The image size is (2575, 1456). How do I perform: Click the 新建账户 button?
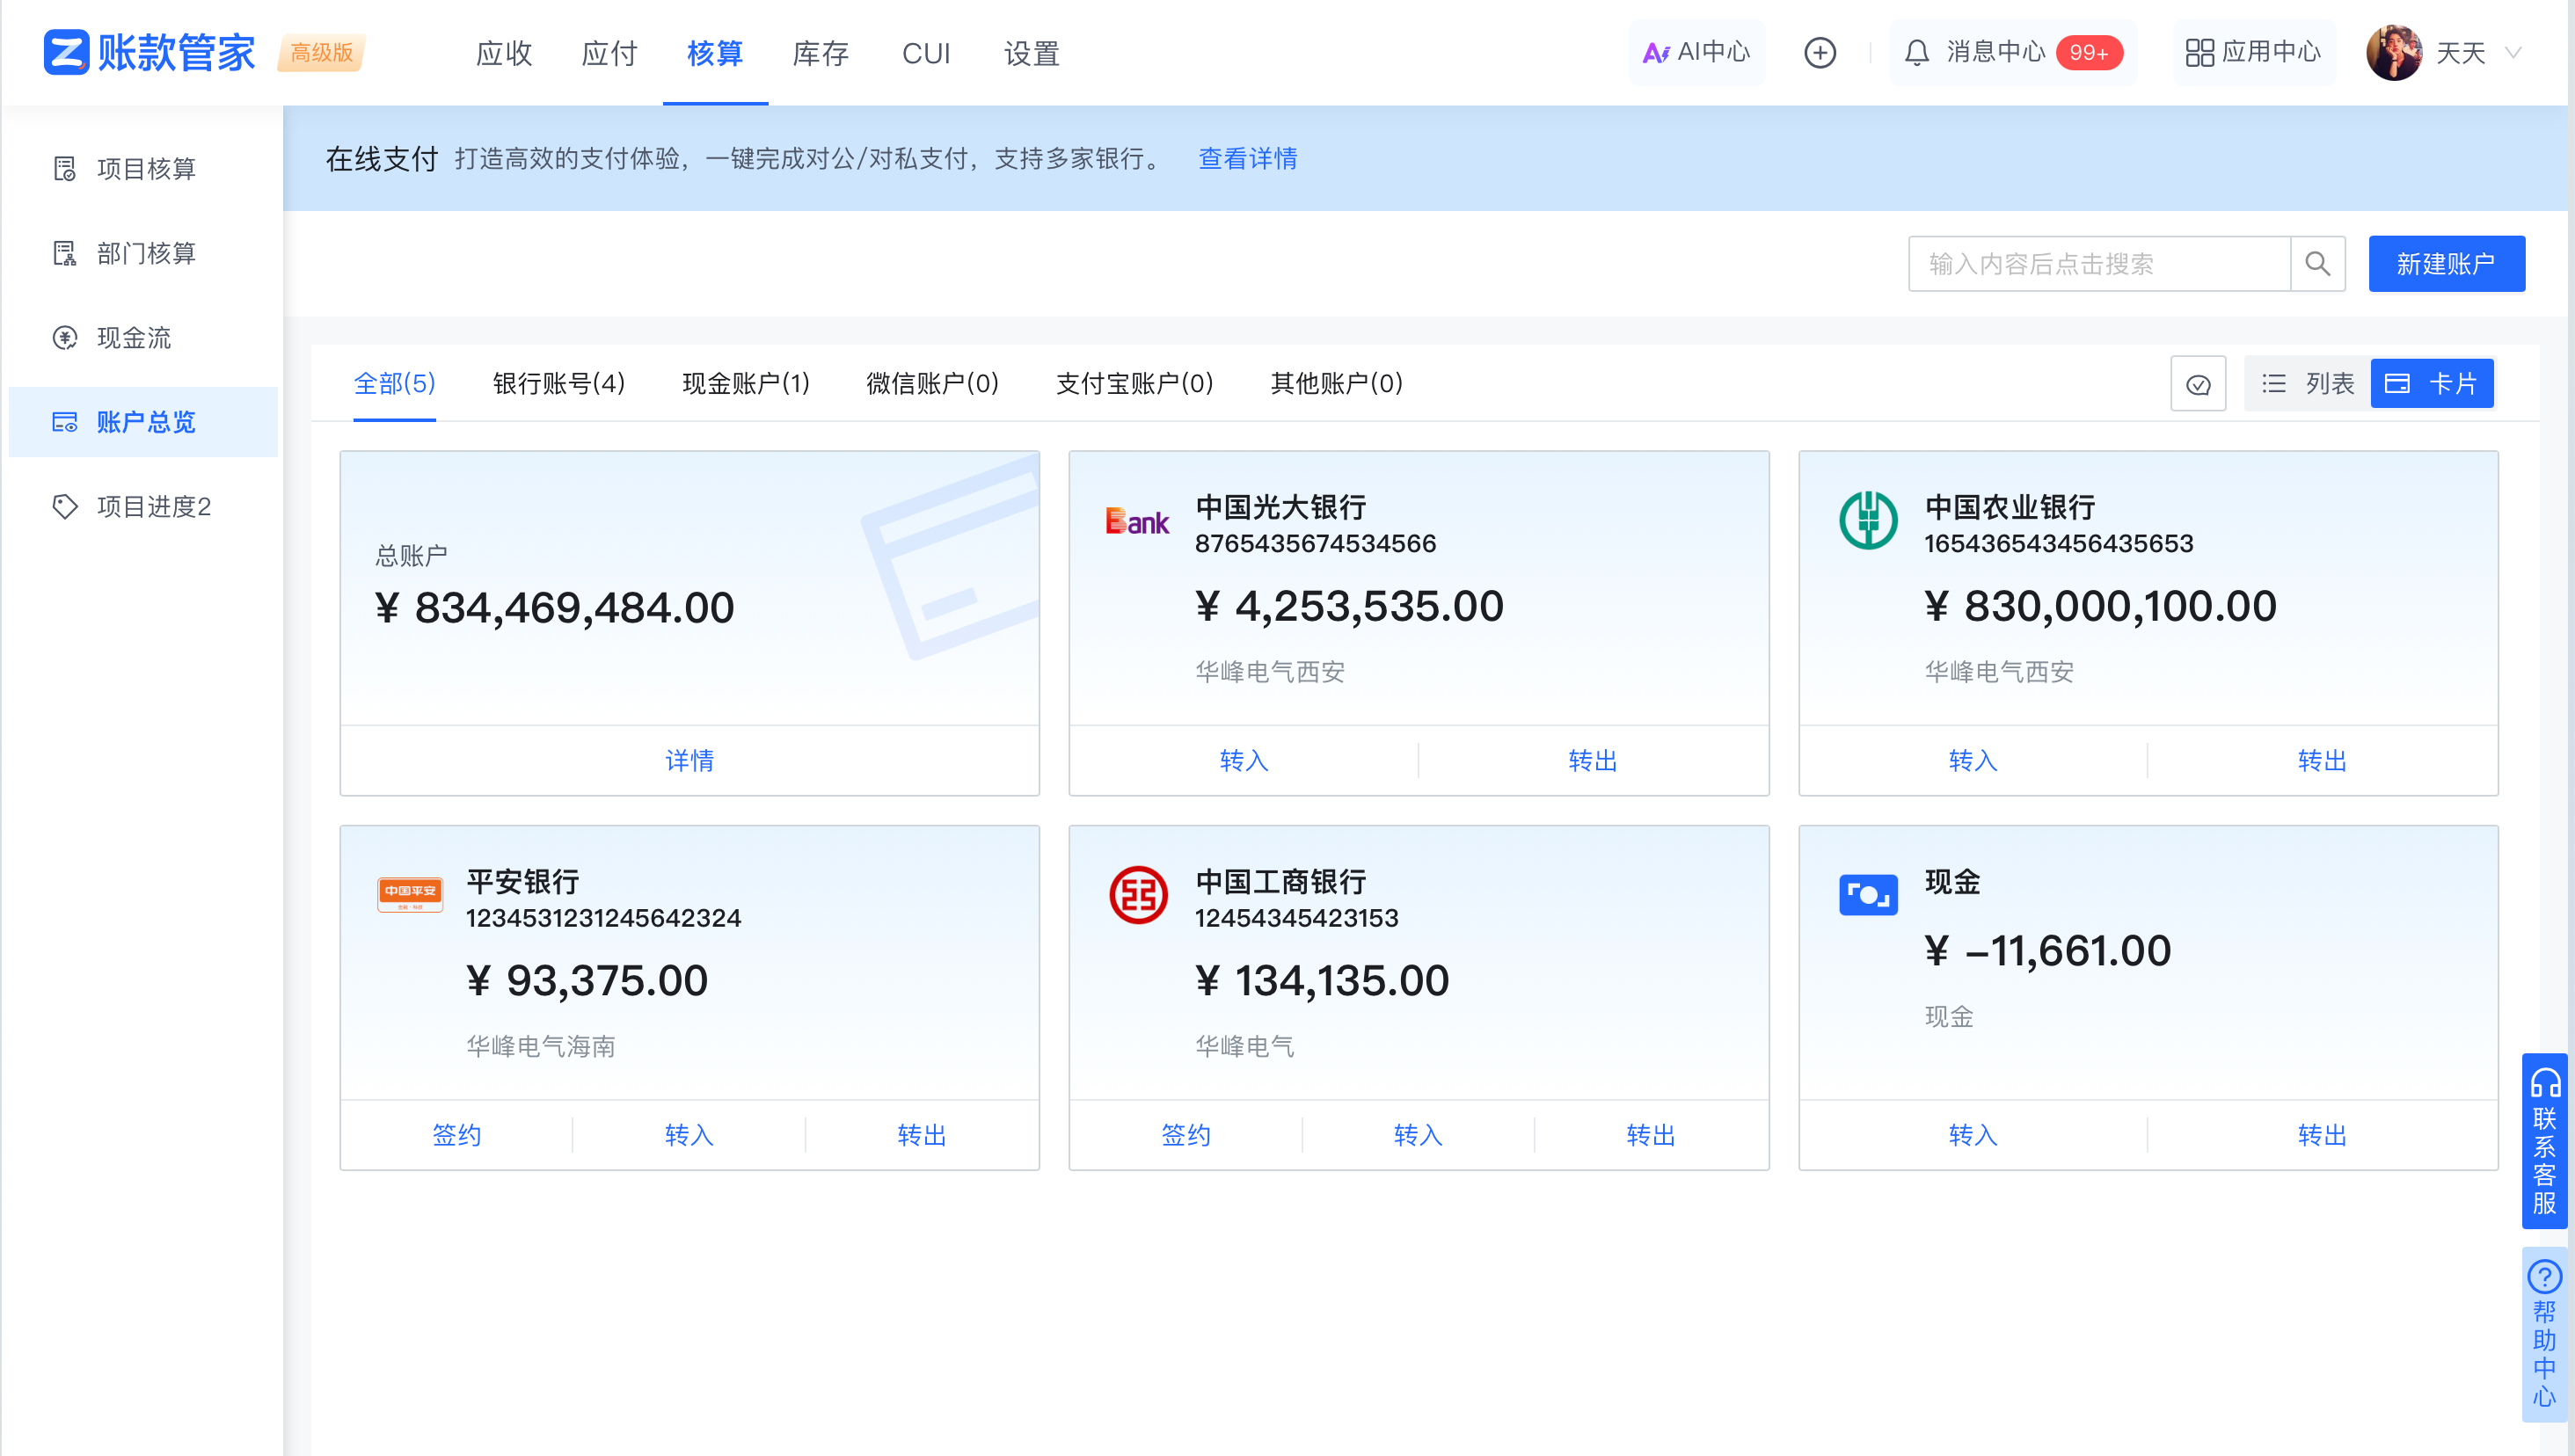[x=2445, y=264]
